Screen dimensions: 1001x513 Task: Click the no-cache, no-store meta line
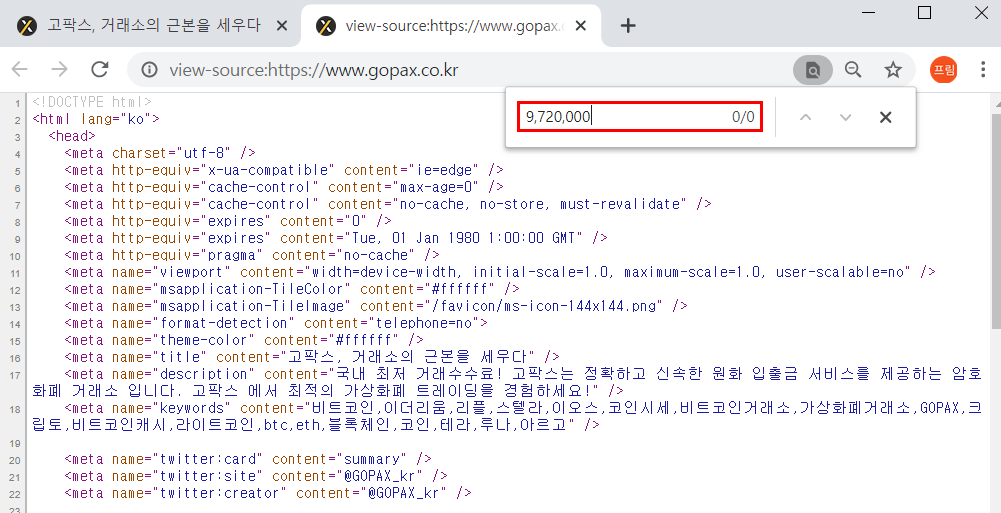388,204
